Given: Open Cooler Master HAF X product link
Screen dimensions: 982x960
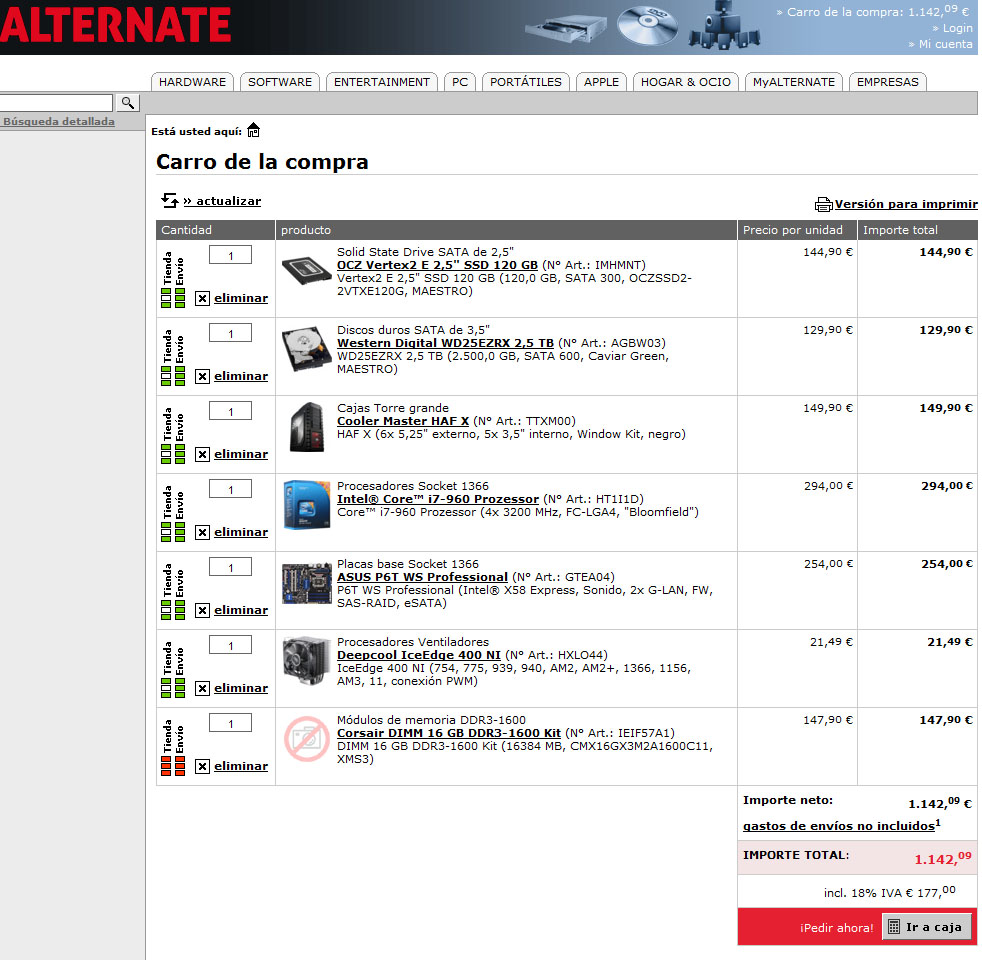Looking at the screenshot, I should (x=403, y=421).
